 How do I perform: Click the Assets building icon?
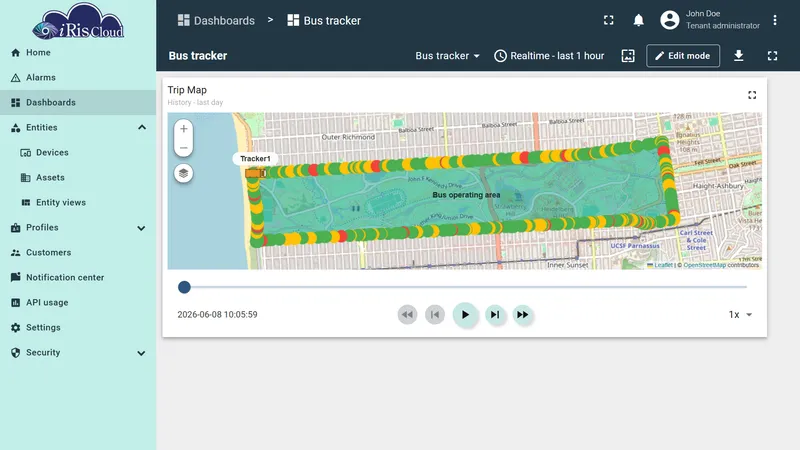tap(26, 178)
